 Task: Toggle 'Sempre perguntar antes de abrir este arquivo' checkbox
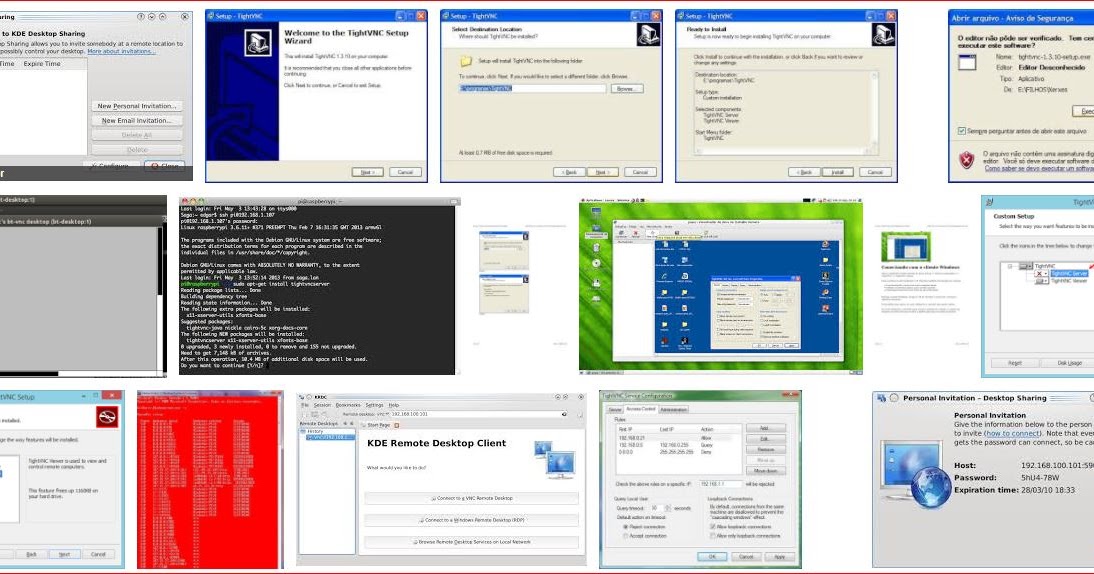coord(962,130)
